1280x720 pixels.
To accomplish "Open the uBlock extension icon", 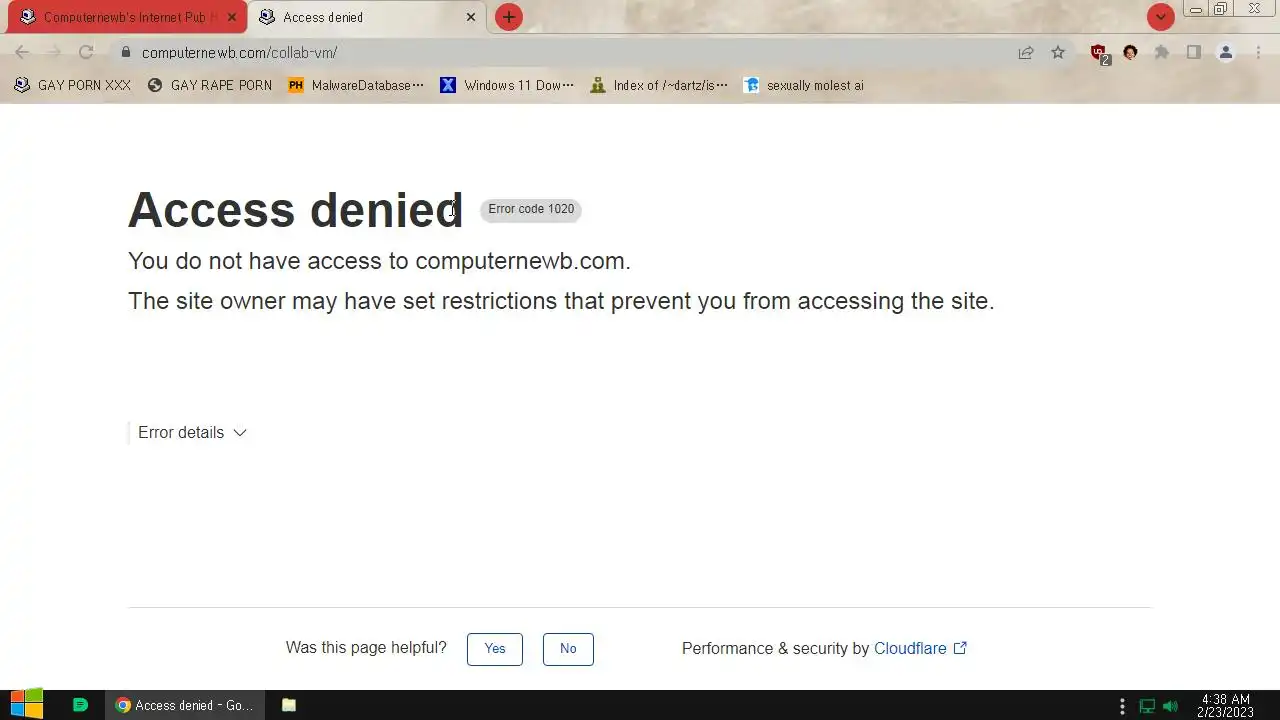I will coord(1099,53).
